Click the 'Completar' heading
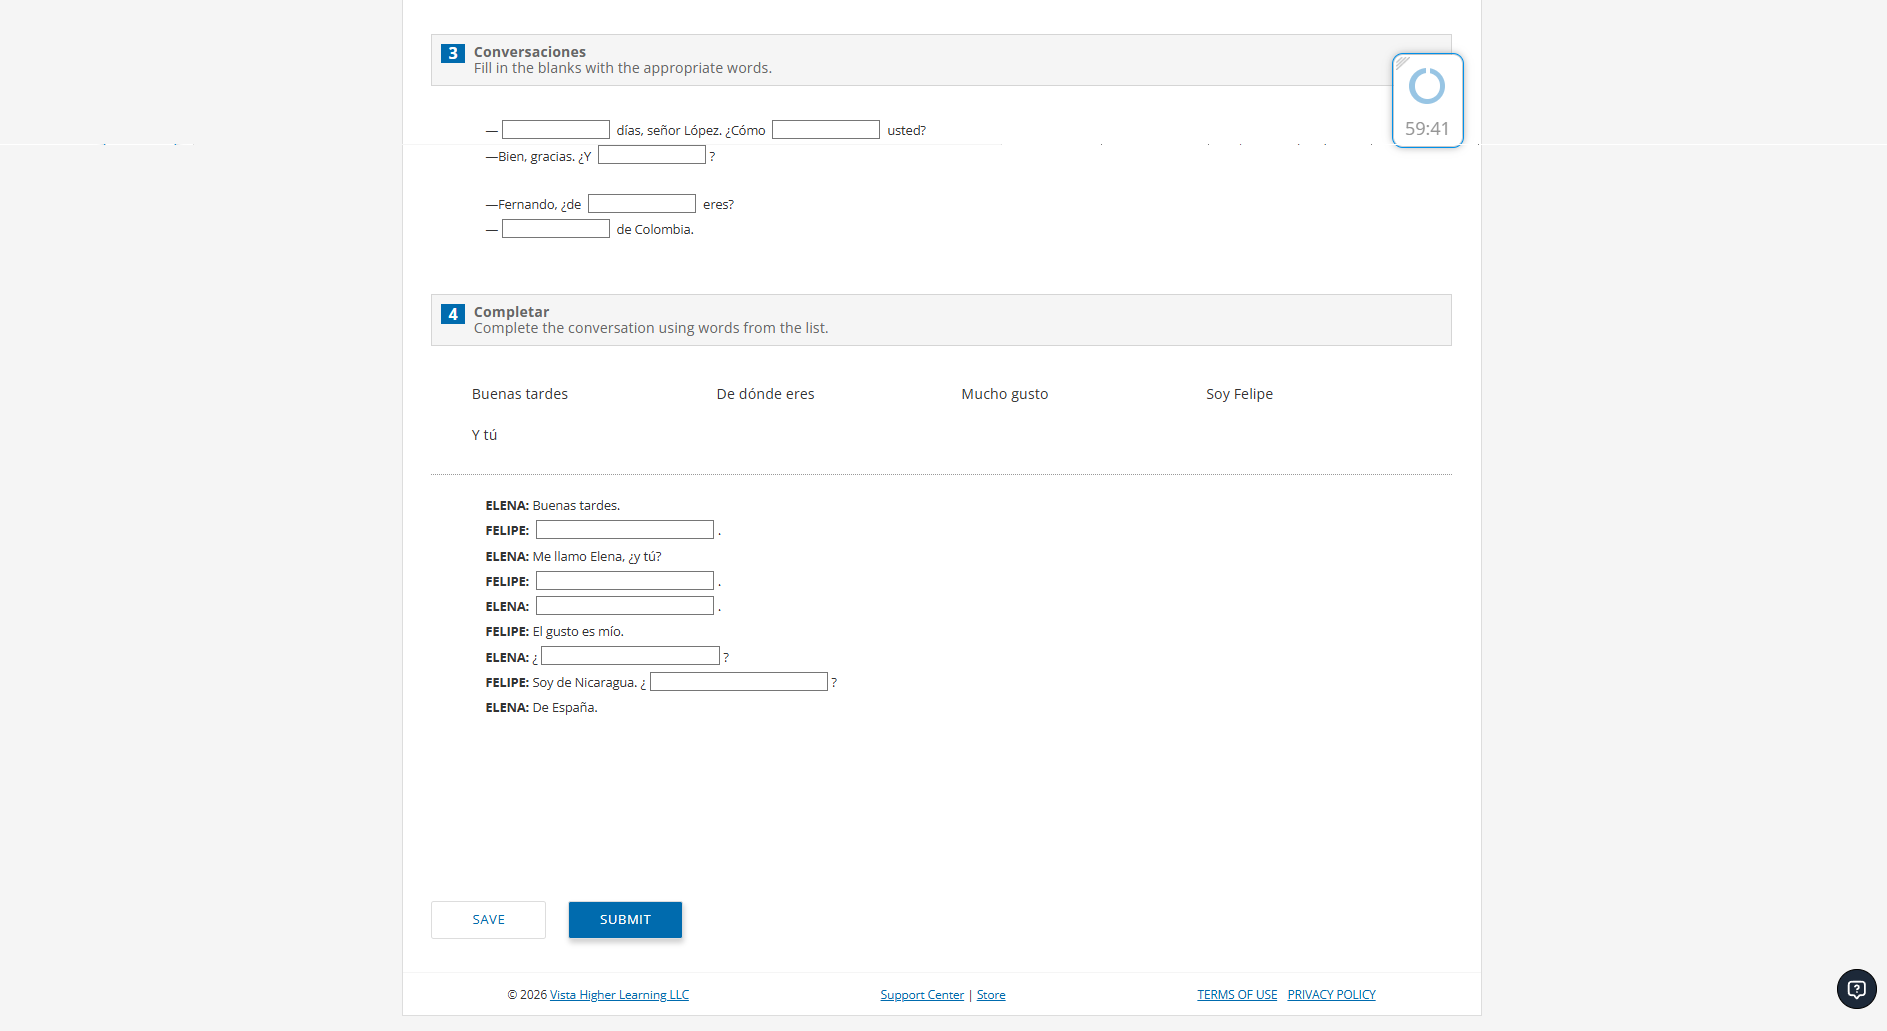Screen dimensions: 1887x1031 click(x=511, y=312)
